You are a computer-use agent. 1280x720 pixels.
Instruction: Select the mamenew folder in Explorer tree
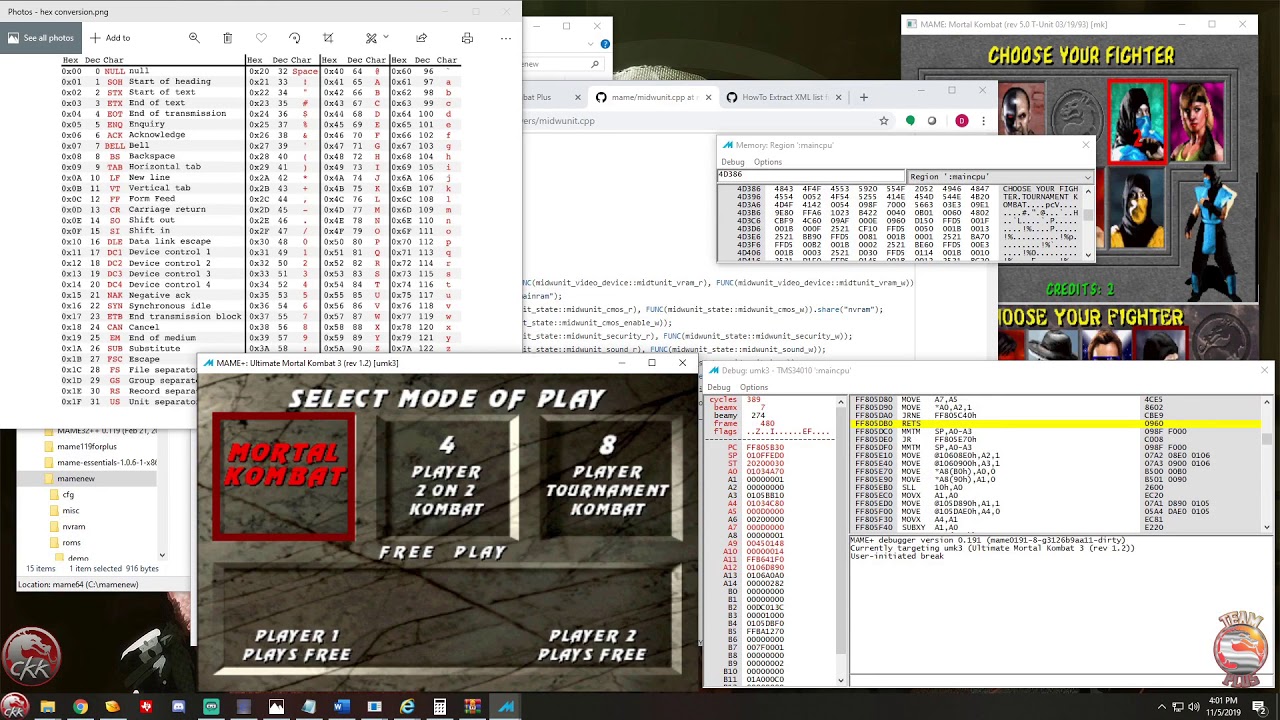pyautogui.click(x=76, y=479)
